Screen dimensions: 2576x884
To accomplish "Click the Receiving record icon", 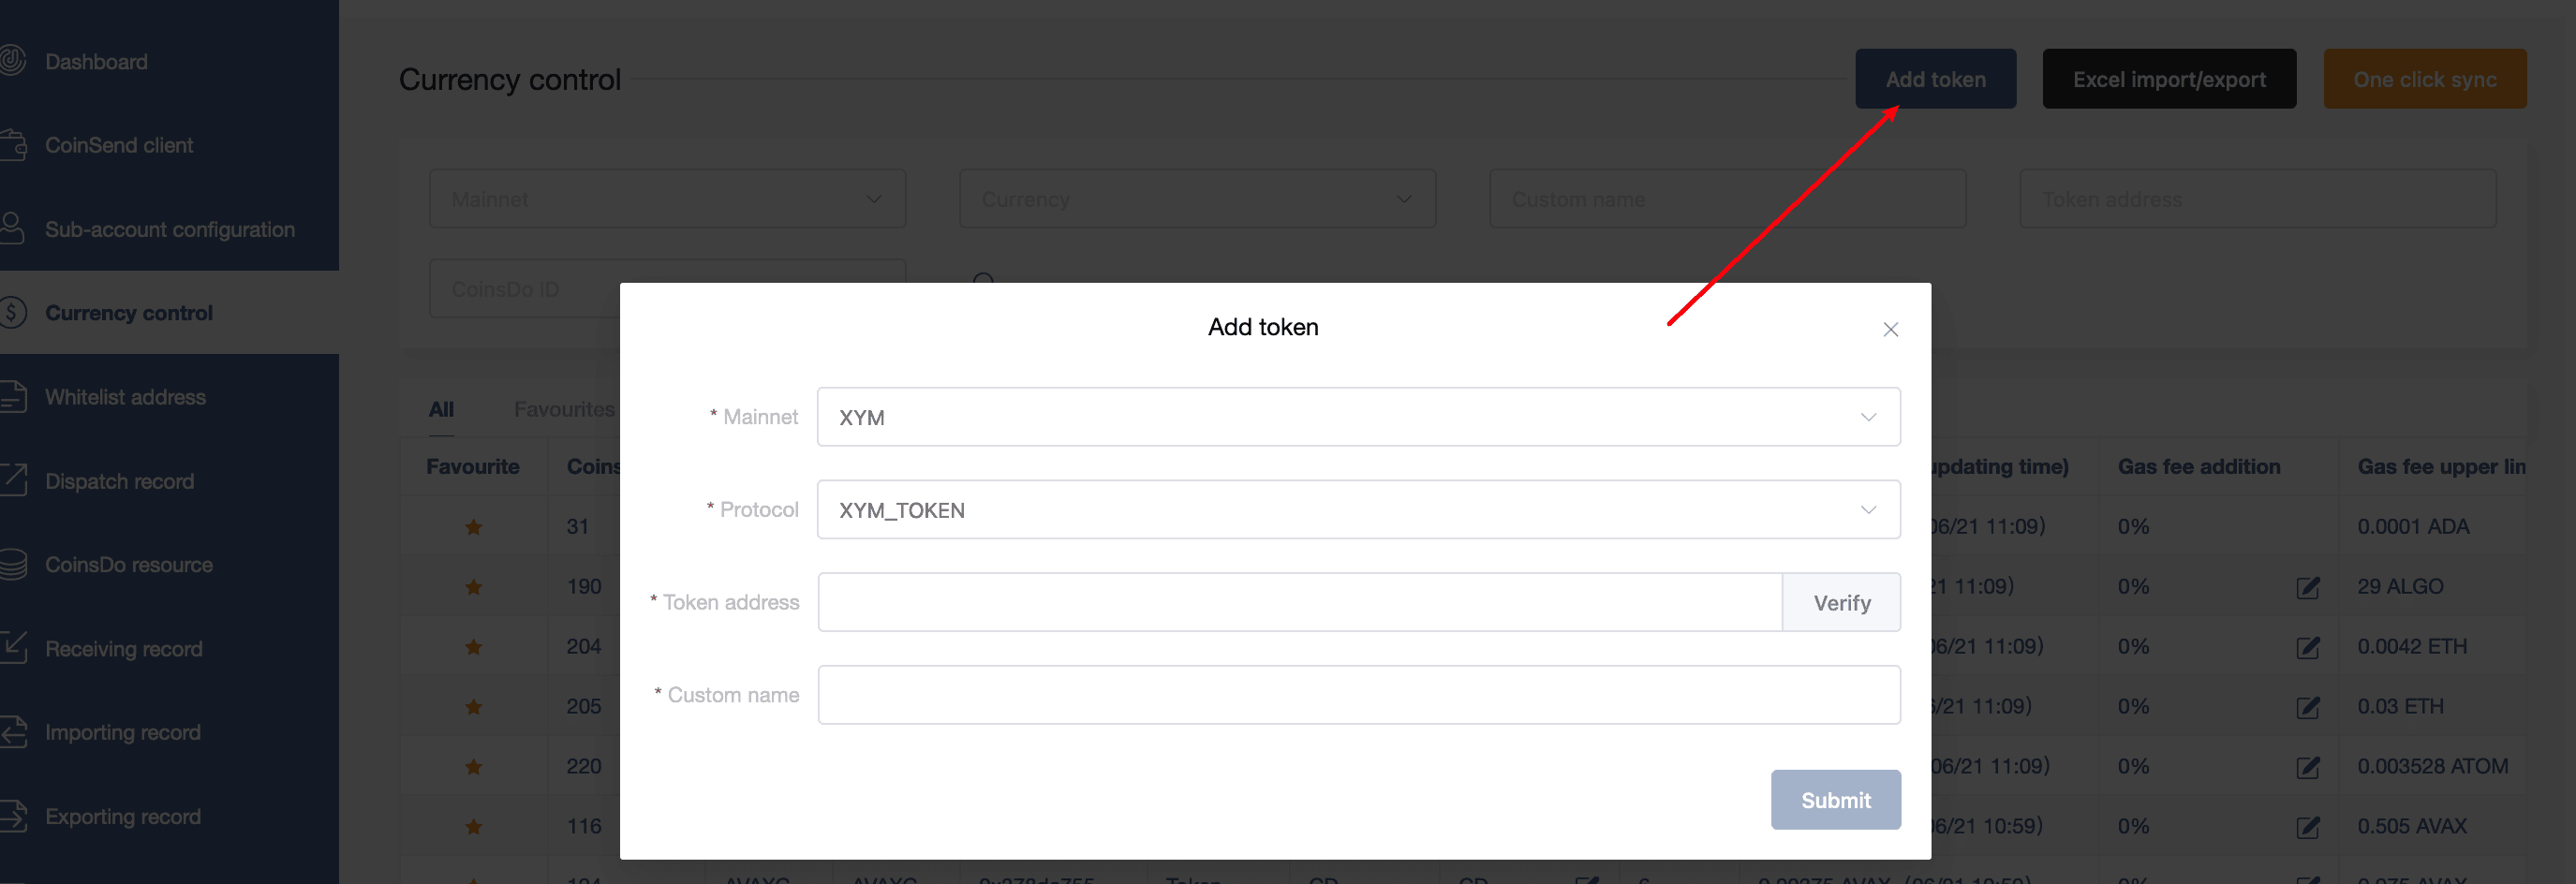I will click(x=12, y=648).
